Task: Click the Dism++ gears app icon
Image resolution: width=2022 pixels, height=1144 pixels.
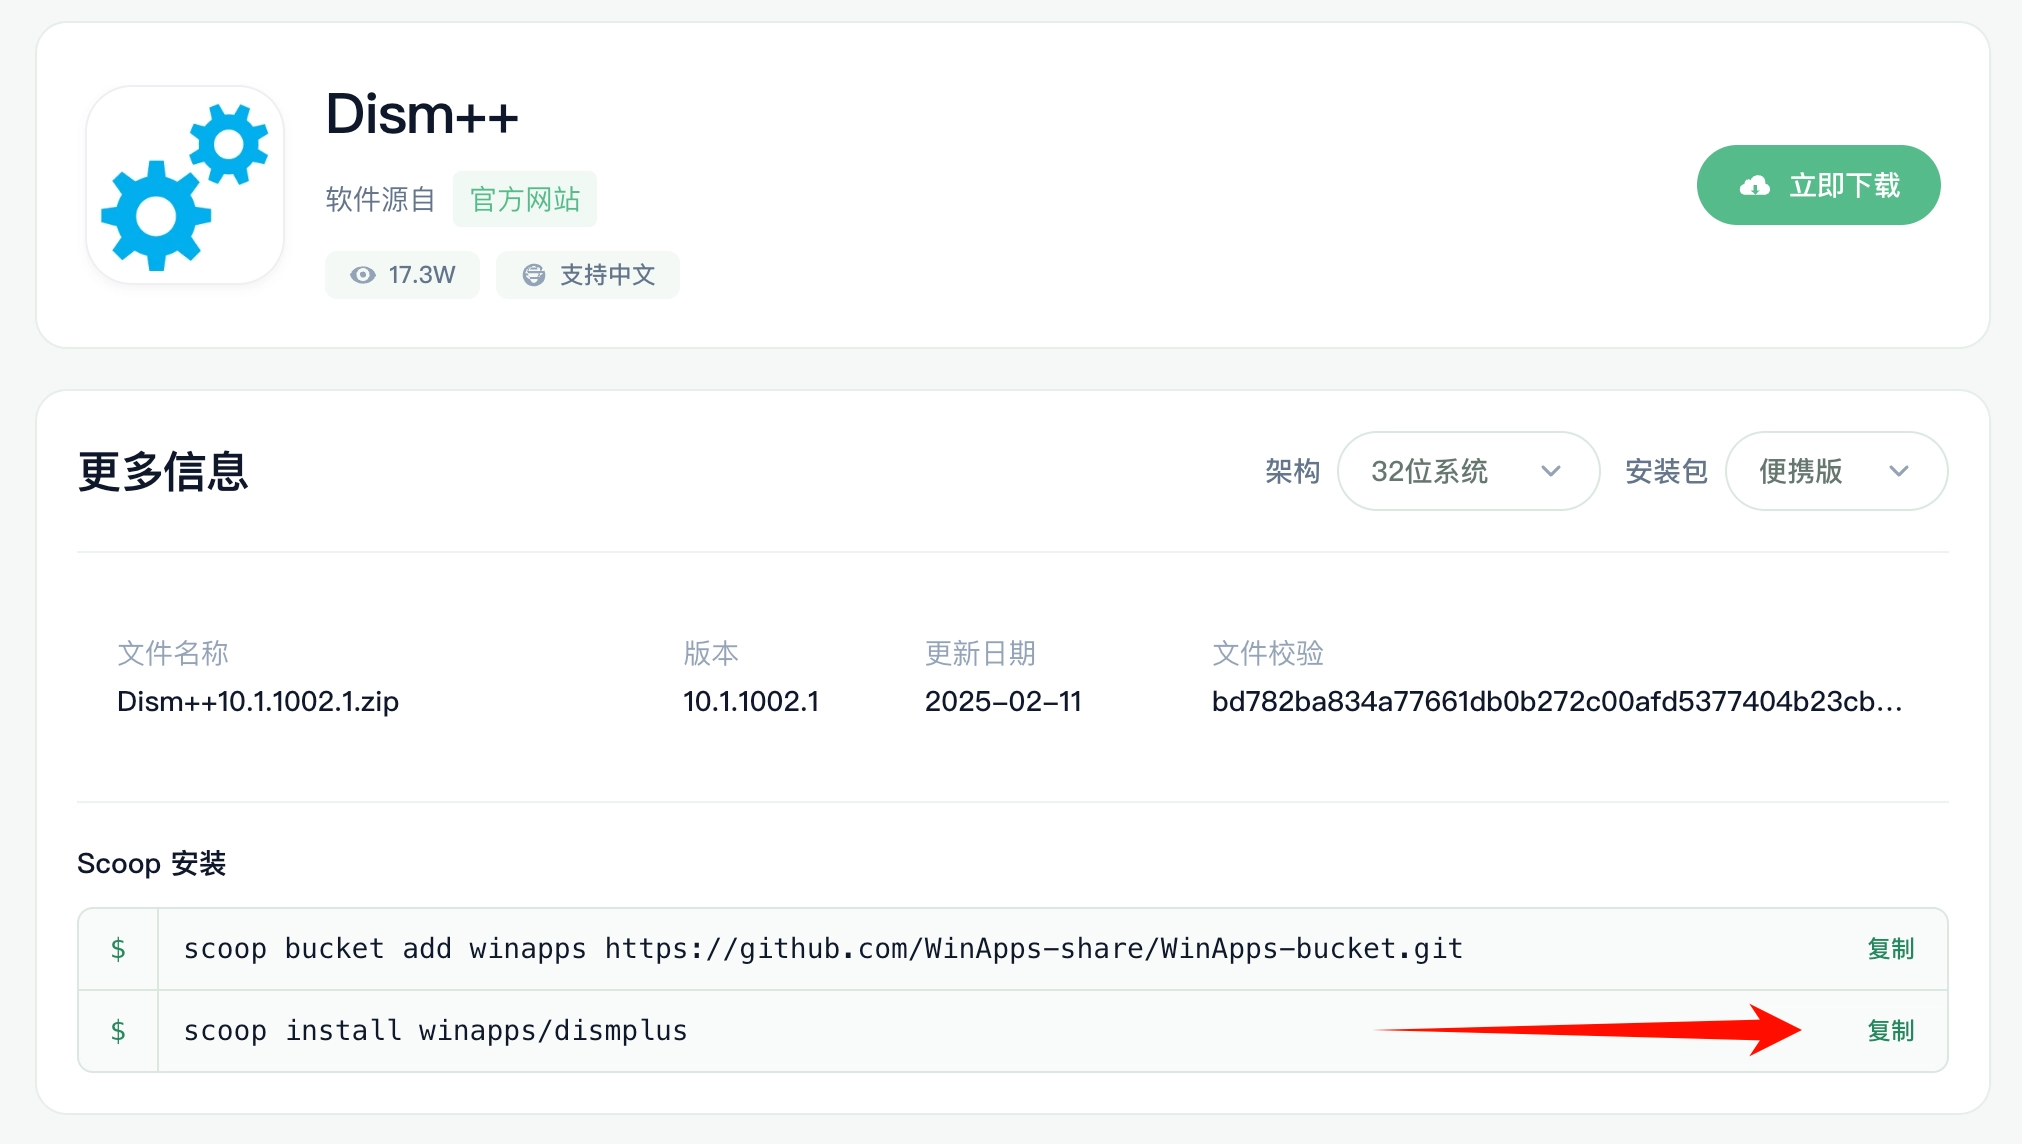Action: [185, 185]
